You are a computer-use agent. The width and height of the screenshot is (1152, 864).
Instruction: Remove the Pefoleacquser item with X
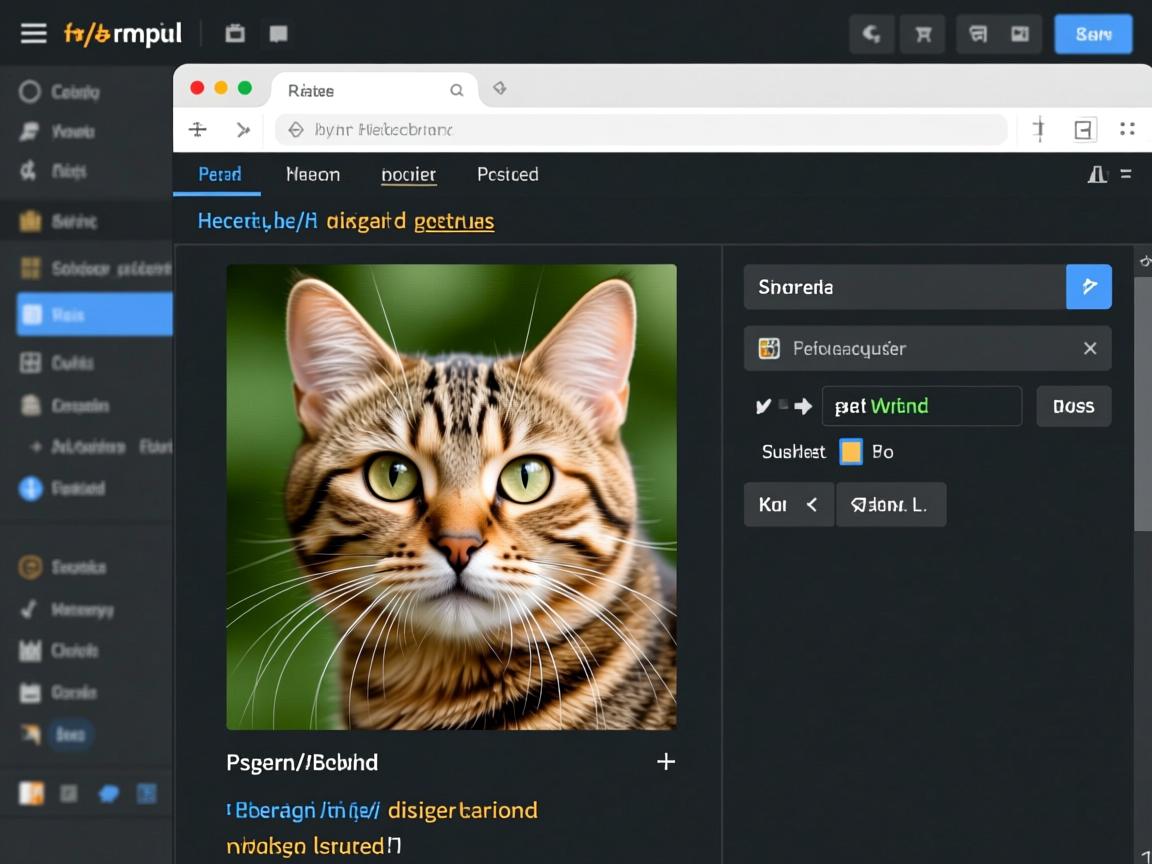1090,348
